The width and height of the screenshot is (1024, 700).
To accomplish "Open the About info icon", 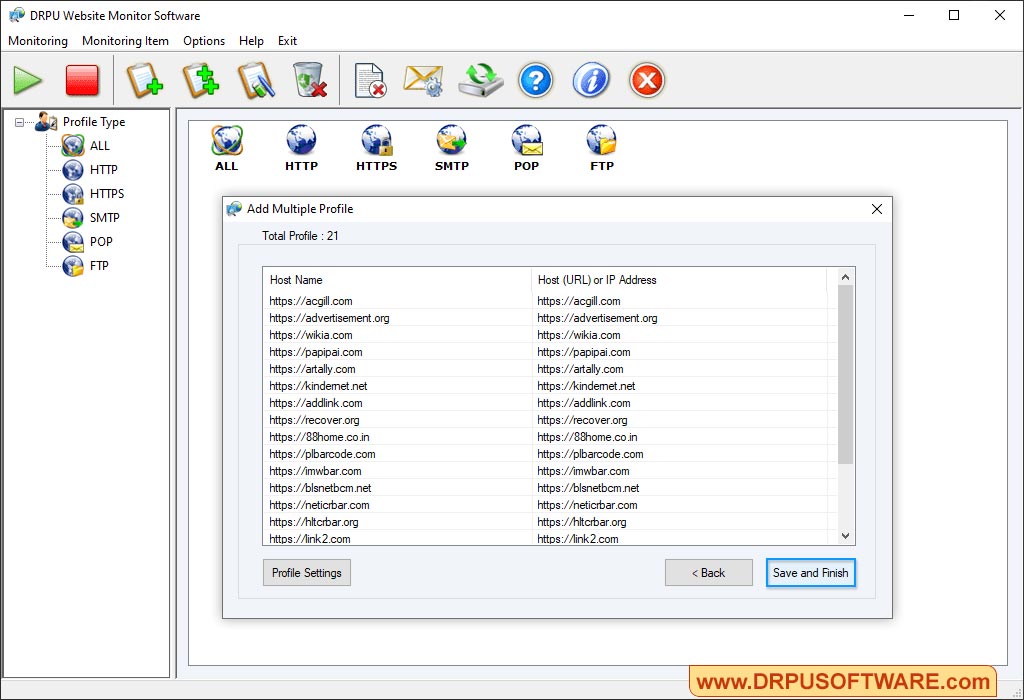I will coord(591,80).
